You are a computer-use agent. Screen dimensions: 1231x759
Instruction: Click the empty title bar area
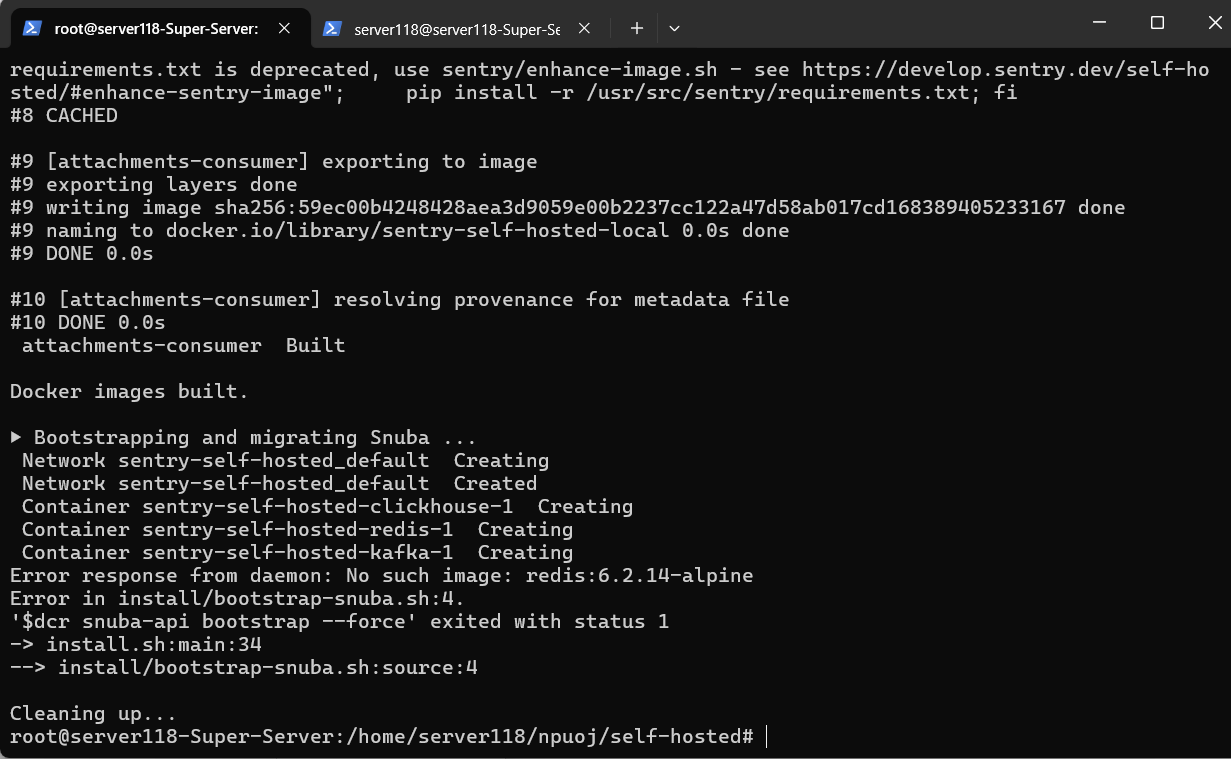pos(880,23)
